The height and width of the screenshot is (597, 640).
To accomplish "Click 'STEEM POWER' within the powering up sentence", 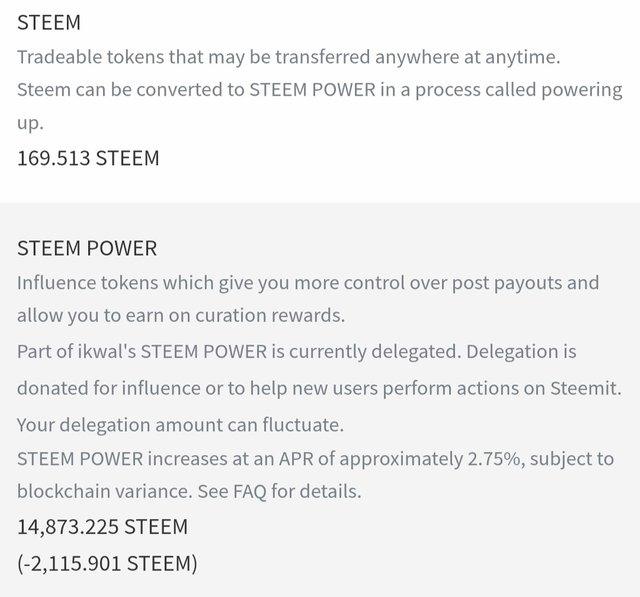I will (x=312, y=90).
